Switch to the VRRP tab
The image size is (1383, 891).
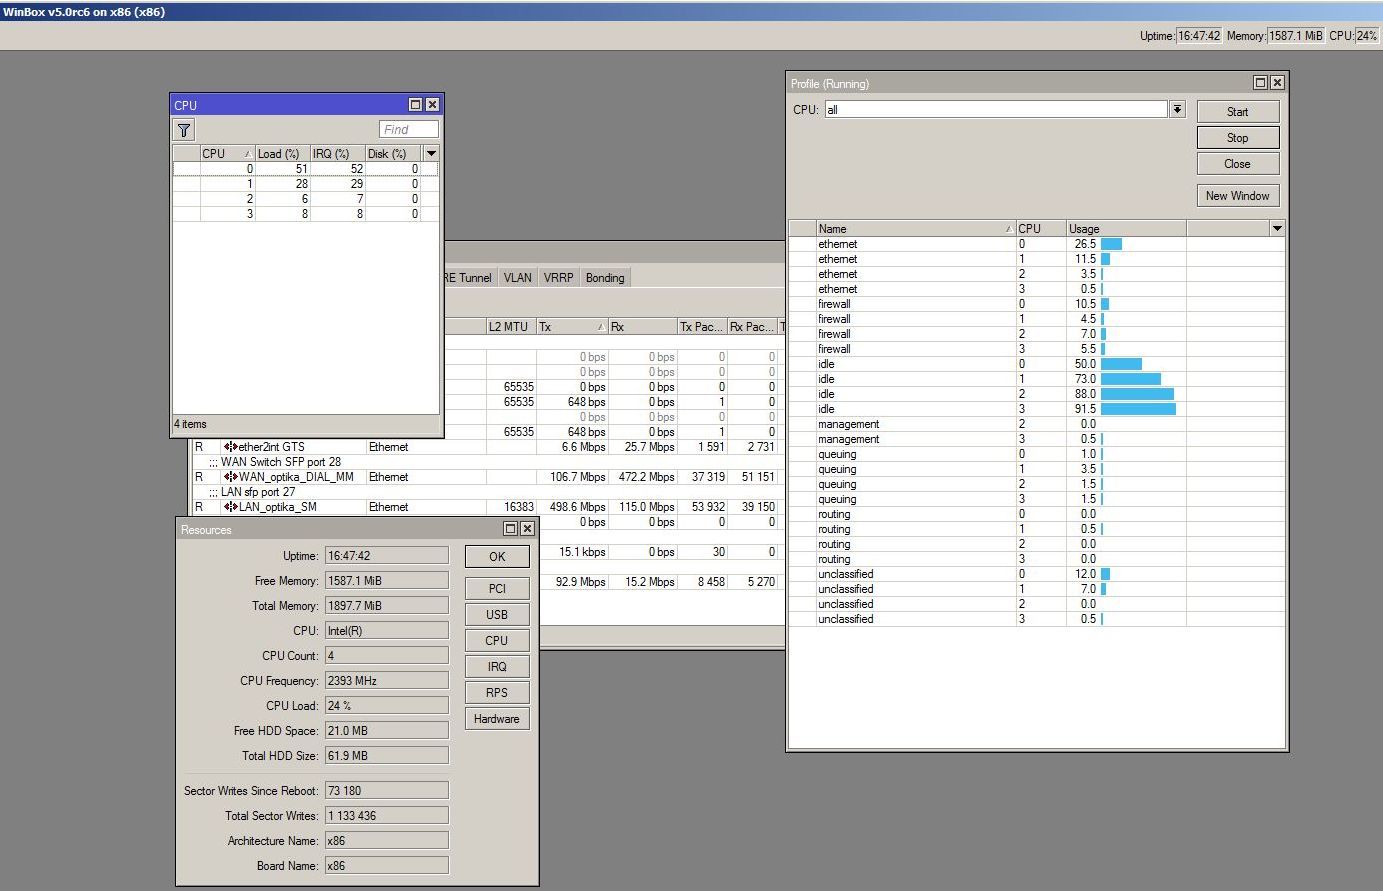pyautogui.click(x=559, y=278)
